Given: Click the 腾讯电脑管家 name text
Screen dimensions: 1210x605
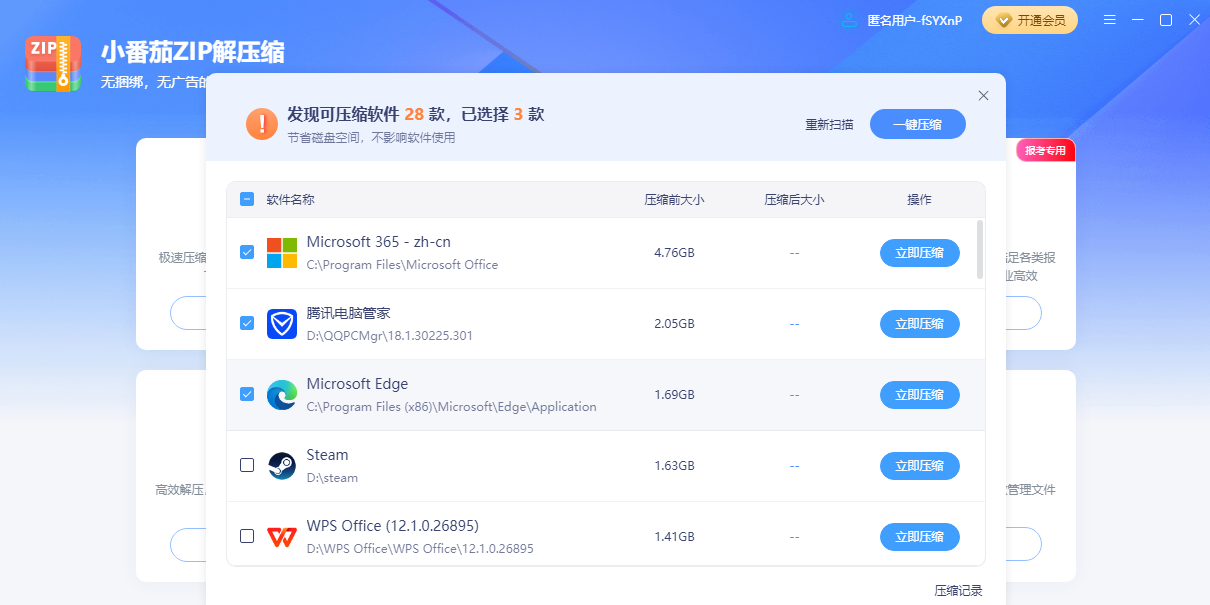Looking at the screenshot, I should tap(348, 313).
